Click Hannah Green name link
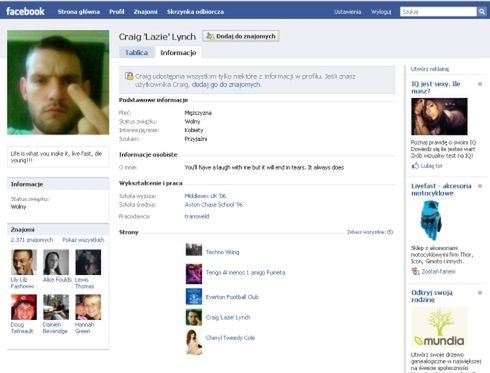This screenshot has width=490, height=373. click(85, 328)
